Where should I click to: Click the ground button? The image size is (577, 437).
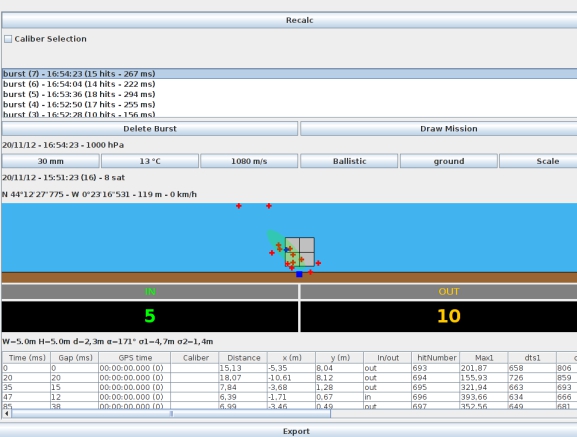click(449, 161)
